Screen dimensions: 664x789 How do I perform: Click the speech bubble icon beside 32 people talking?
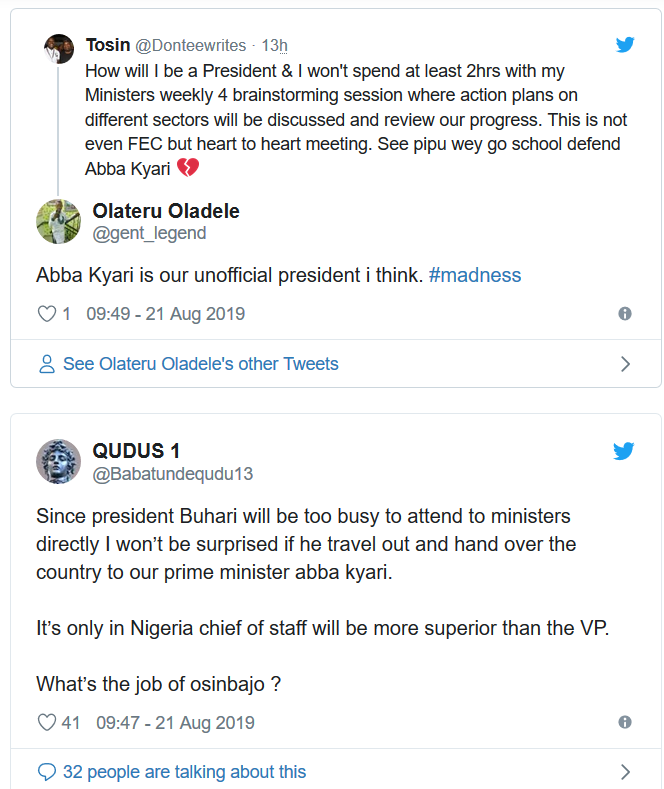coord(46,772)
